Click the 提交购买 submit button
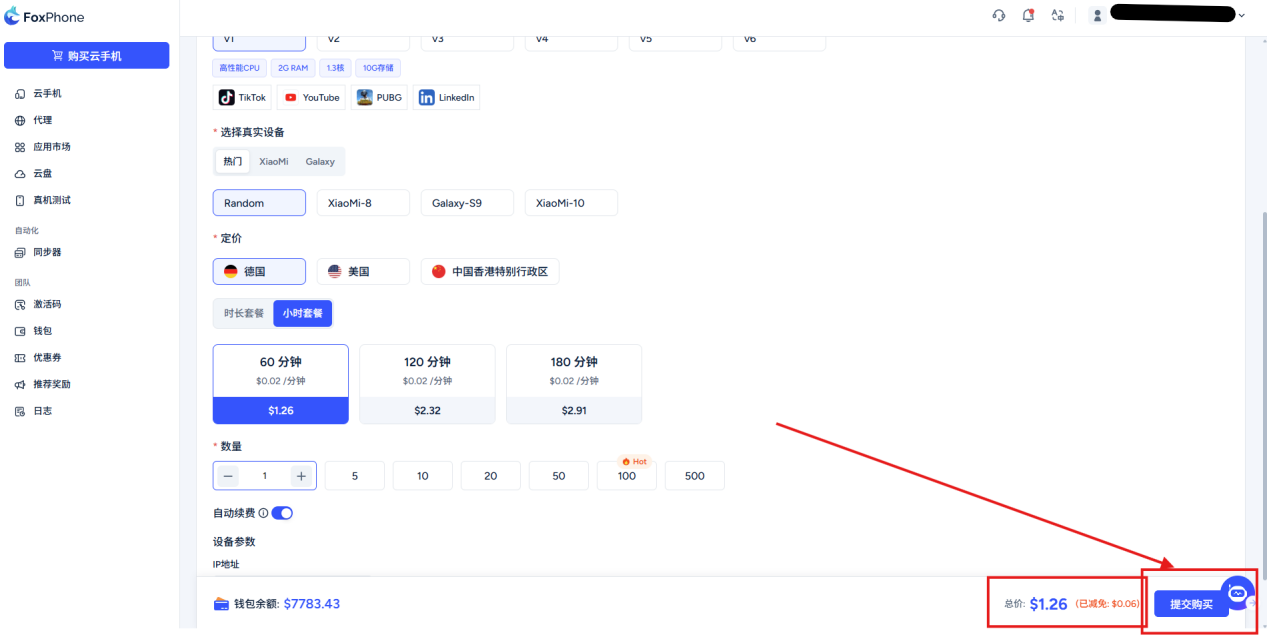 1190,604
